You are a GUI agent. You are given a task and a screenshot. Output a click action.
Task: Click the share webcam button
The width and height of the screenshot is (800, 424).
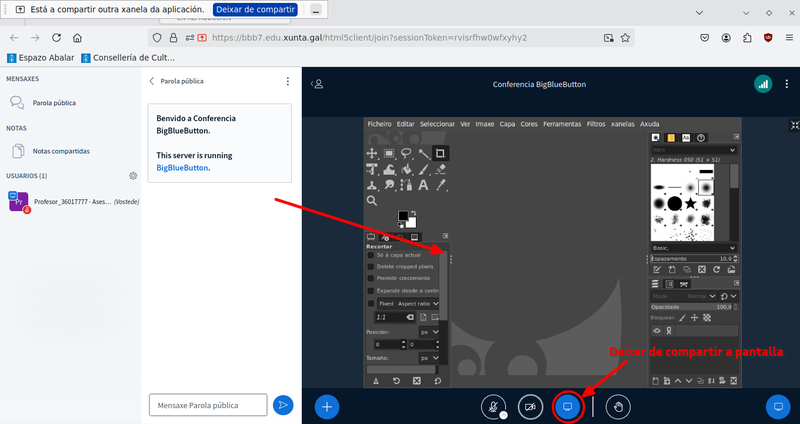[530, 406]
